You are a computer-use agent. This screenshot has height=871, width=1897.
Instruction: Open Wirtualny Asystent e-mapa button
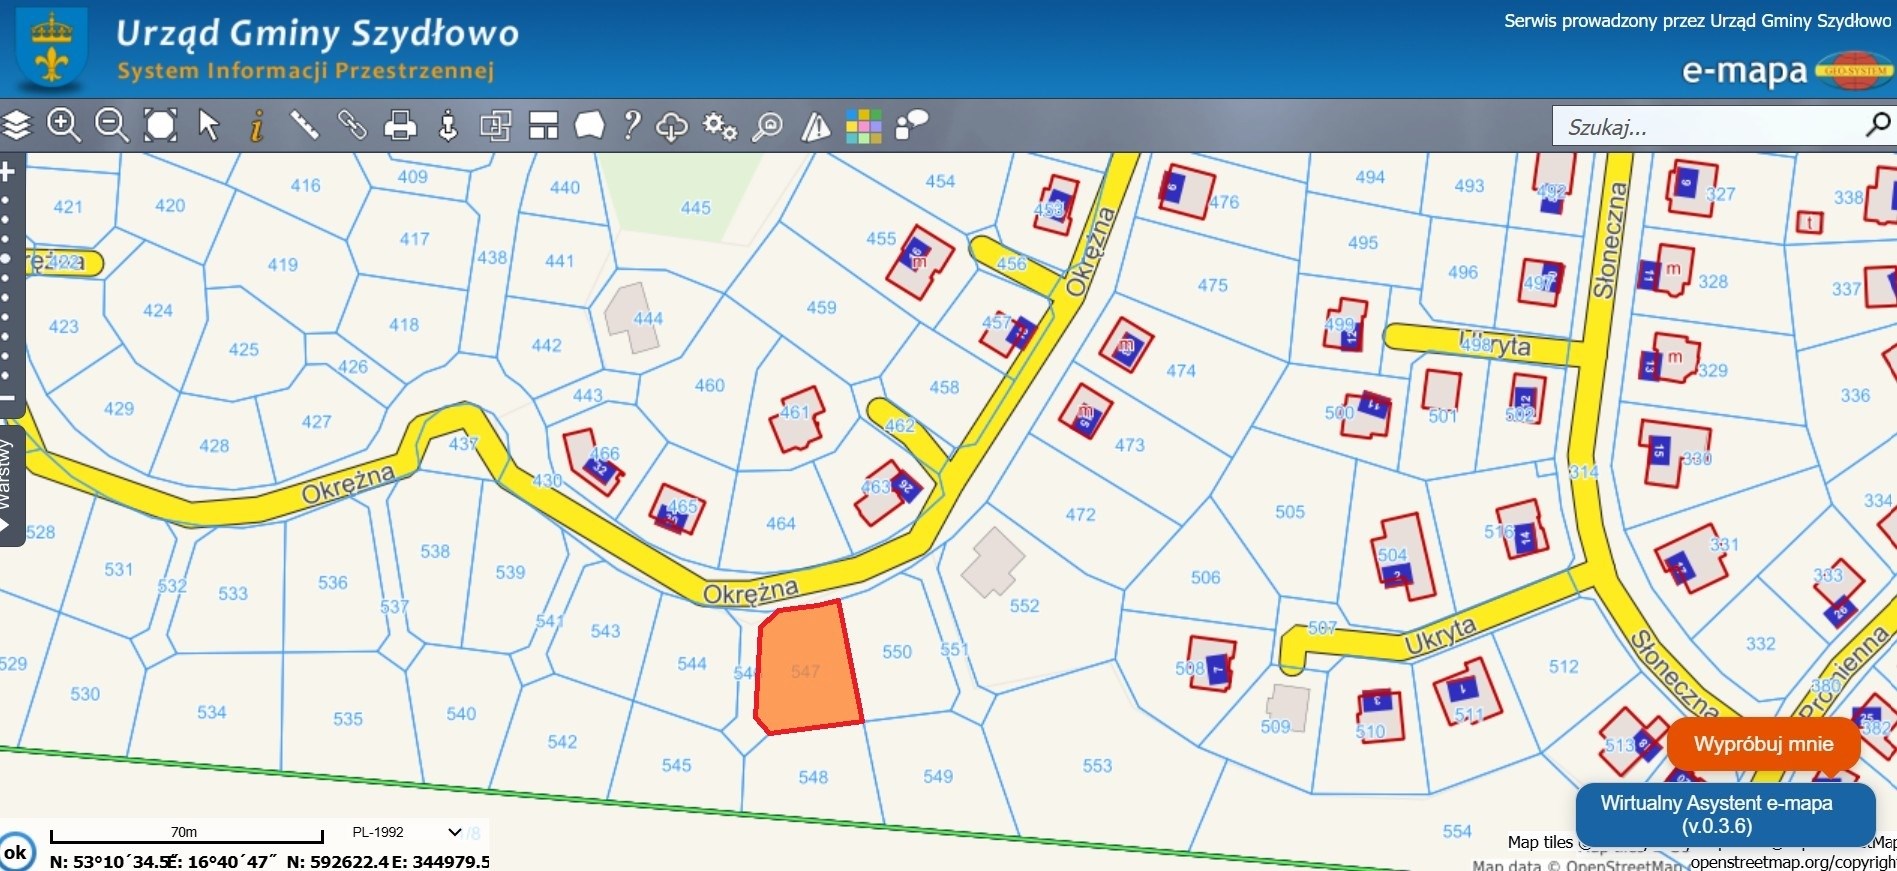(x=1716, y=814)
